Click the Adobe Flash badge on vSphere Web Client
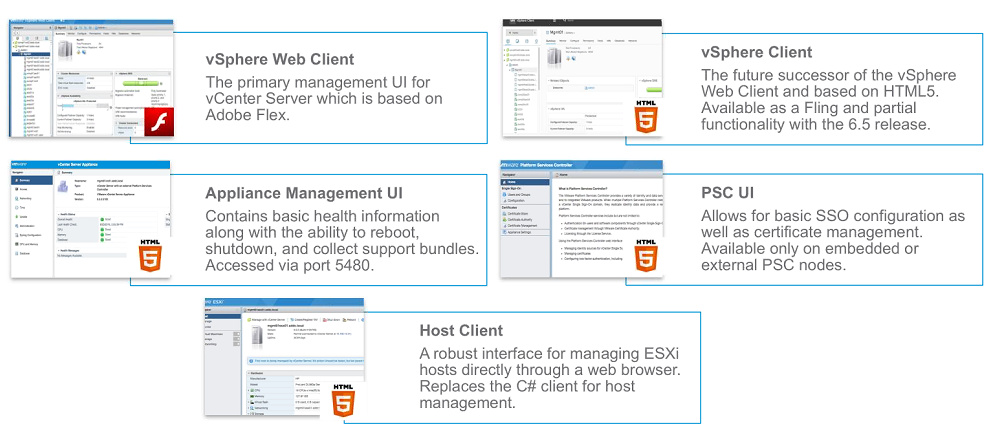This screenshot has width=991, height=430. 159,121
